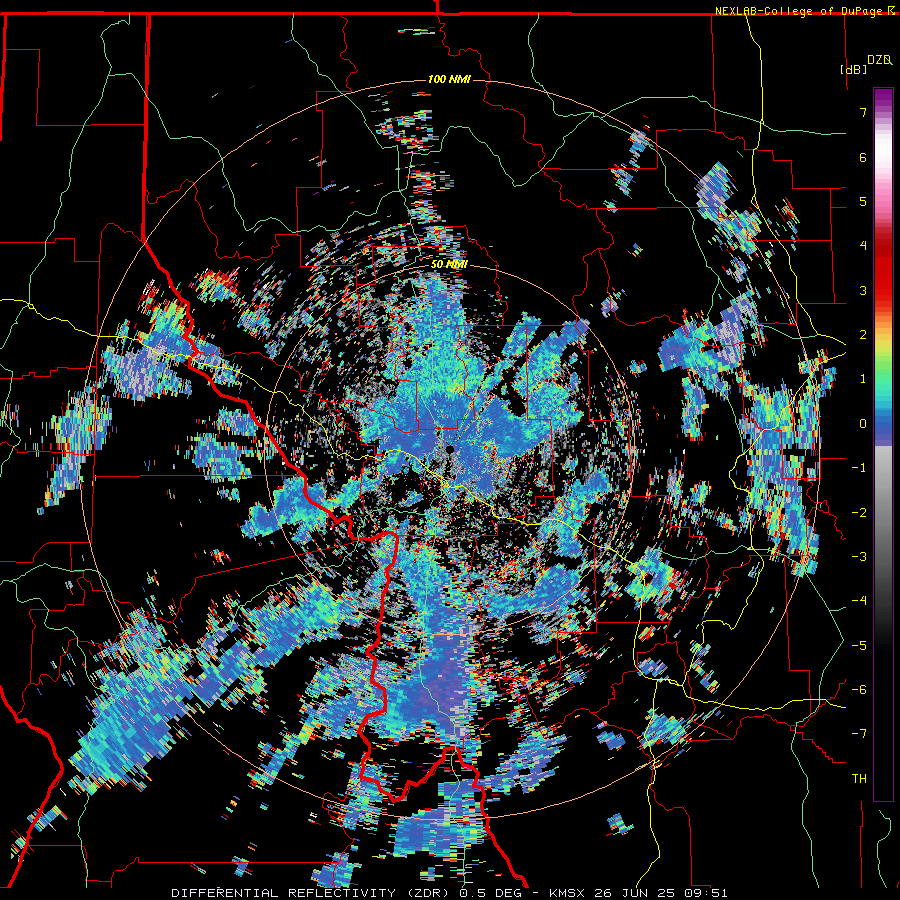The image size is (900, 900).
Task: Click the 1 value on the ZDR scale
Action: 863,379
